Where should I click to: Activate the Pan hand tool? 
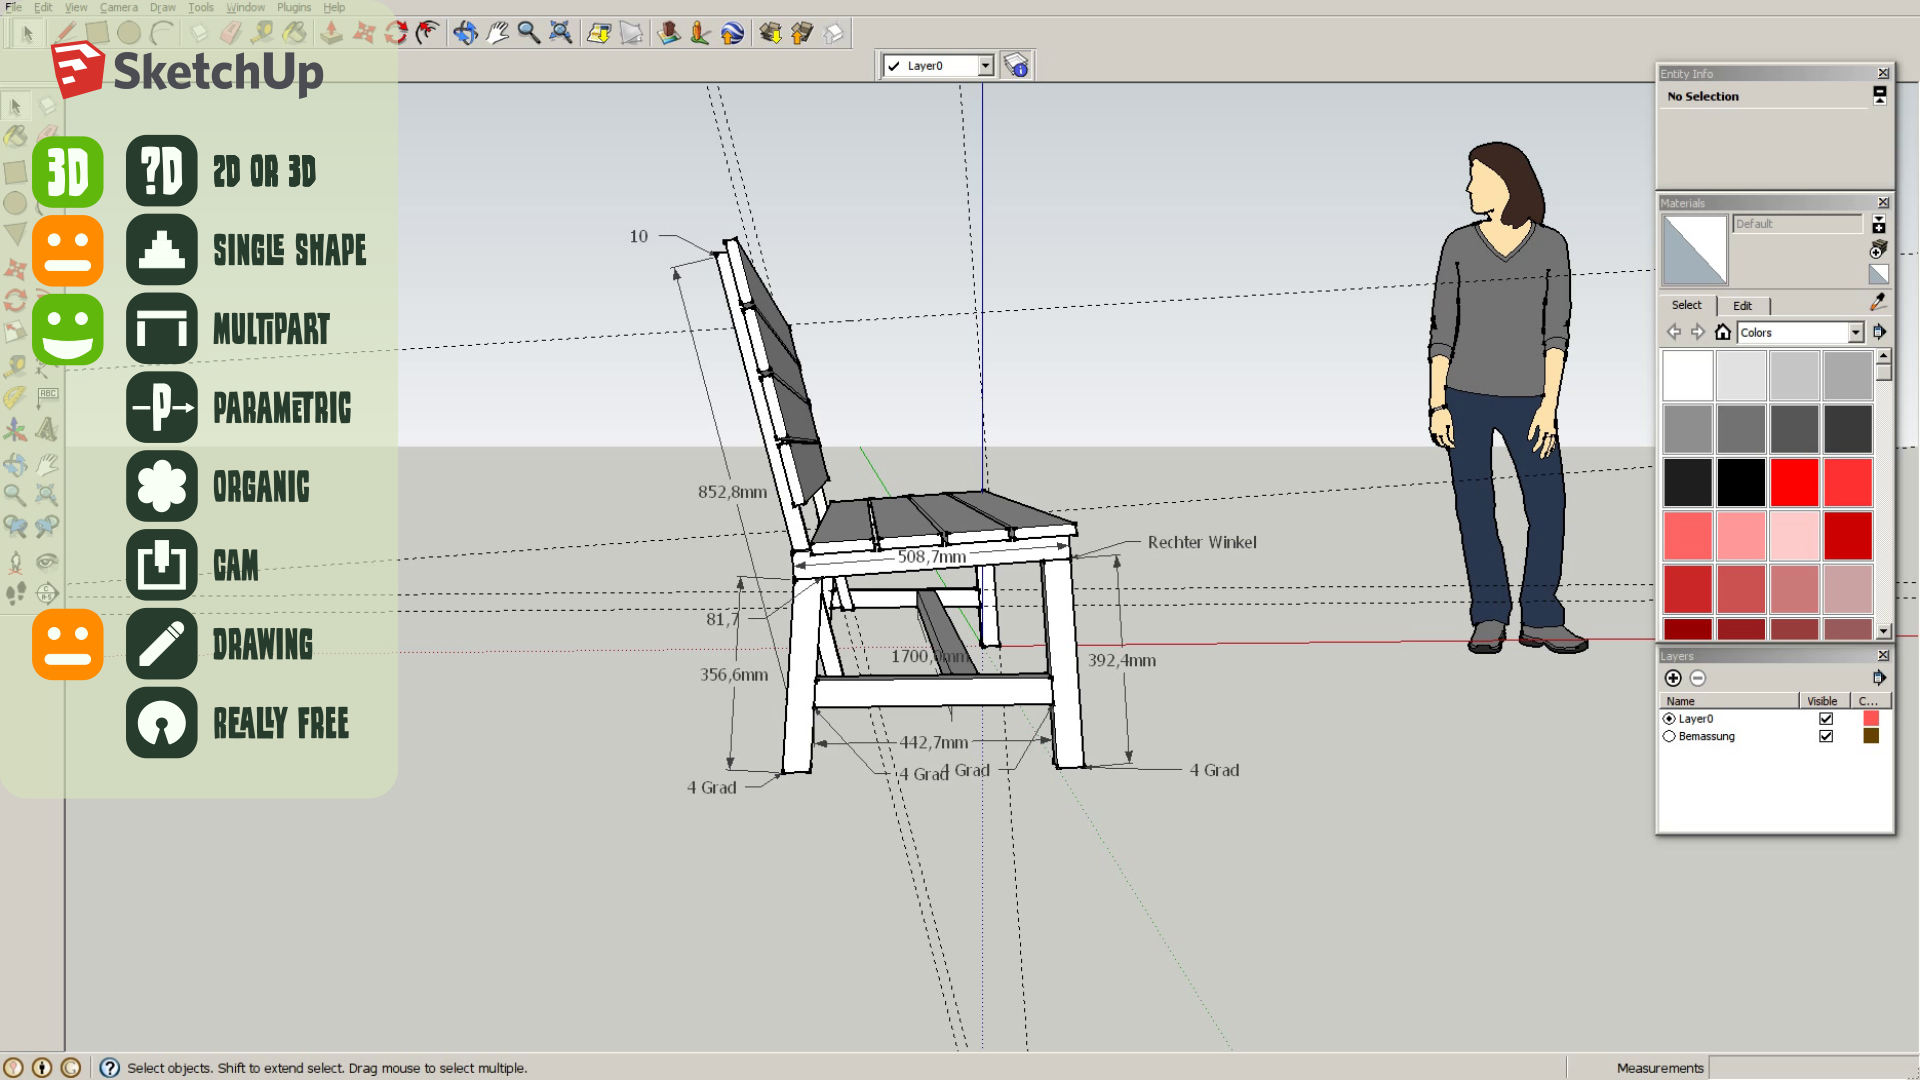pos(497,33)
